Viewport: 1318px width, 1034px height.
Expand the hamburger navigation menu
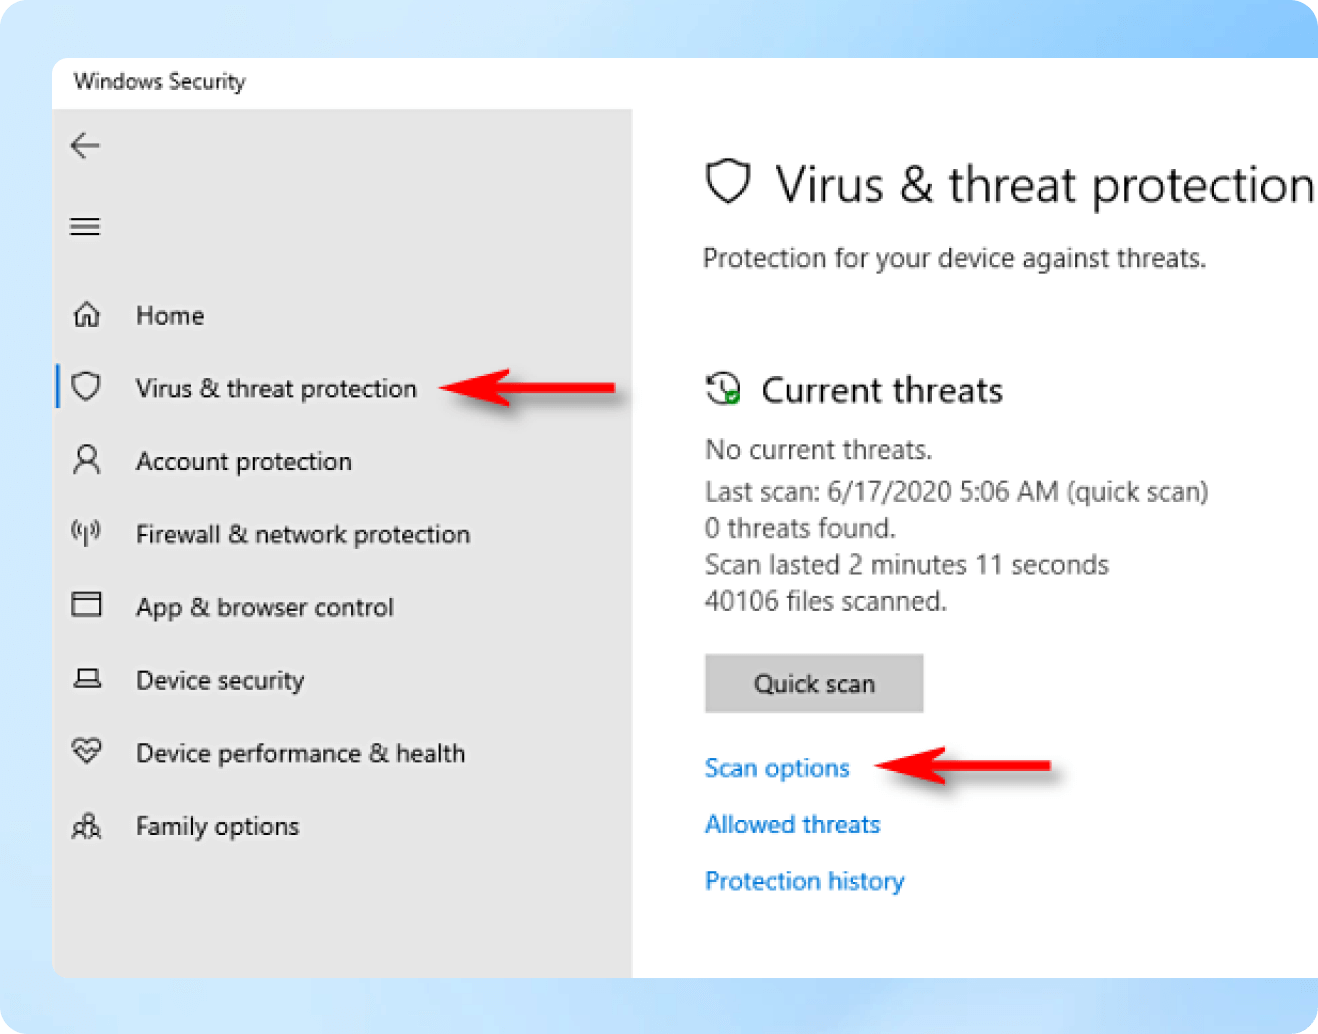(85, 227)
